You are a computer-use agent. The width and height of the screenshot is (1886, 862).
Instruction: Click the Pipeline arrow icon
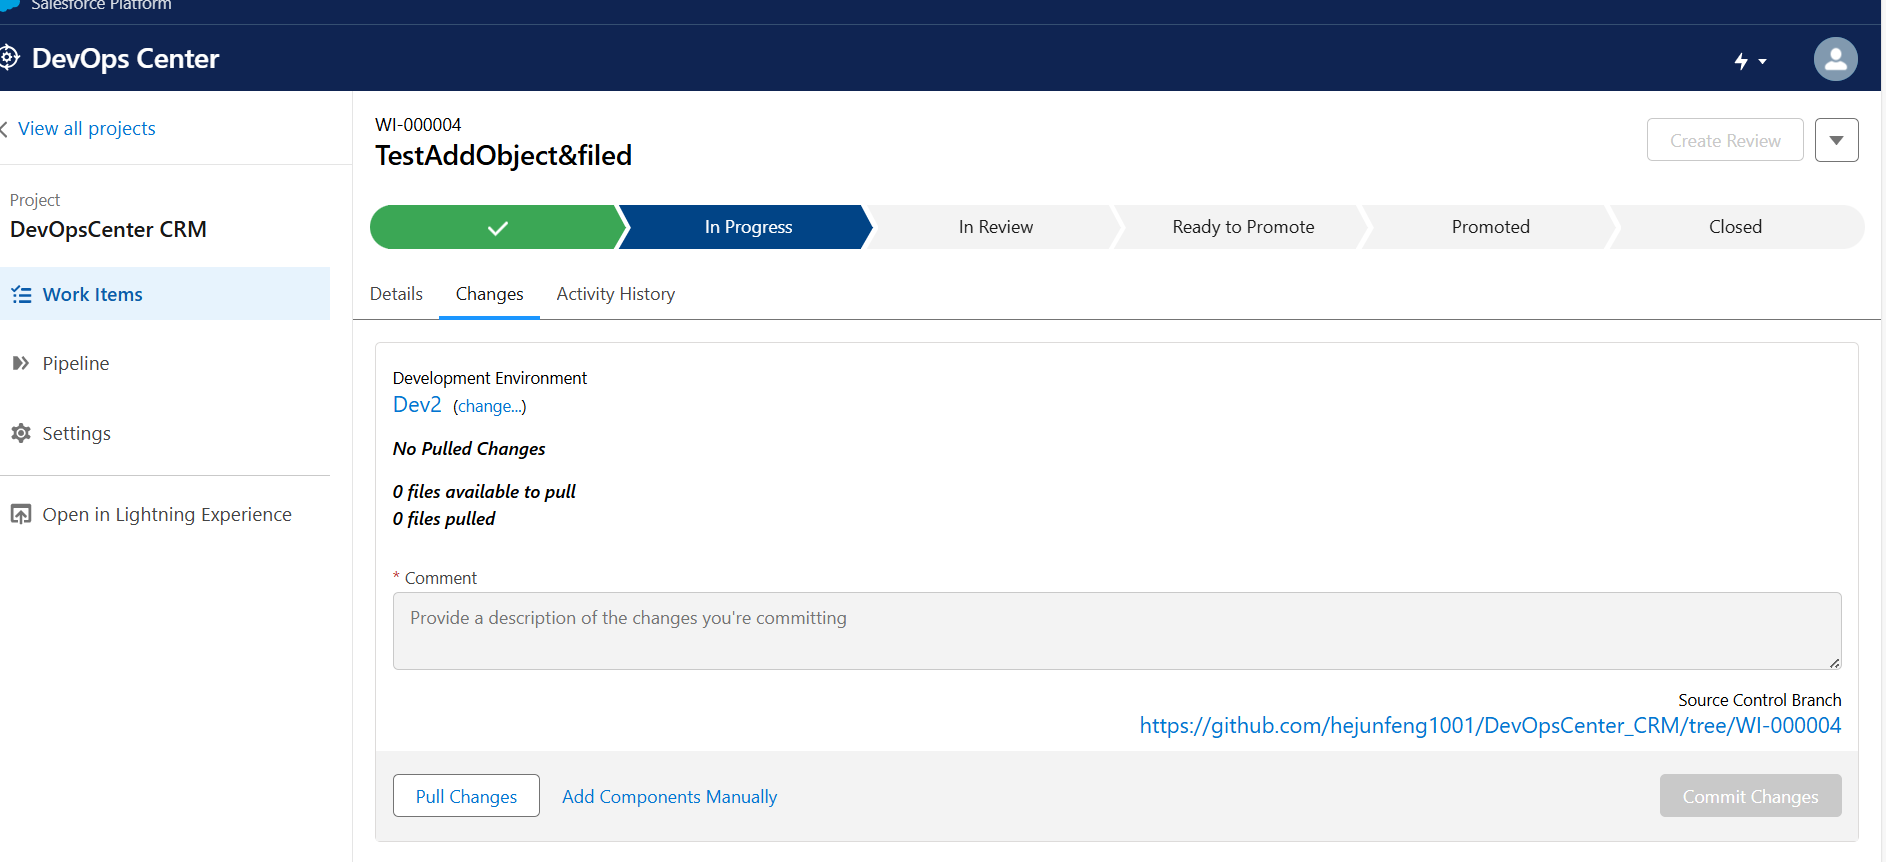(x=20, y=363)
